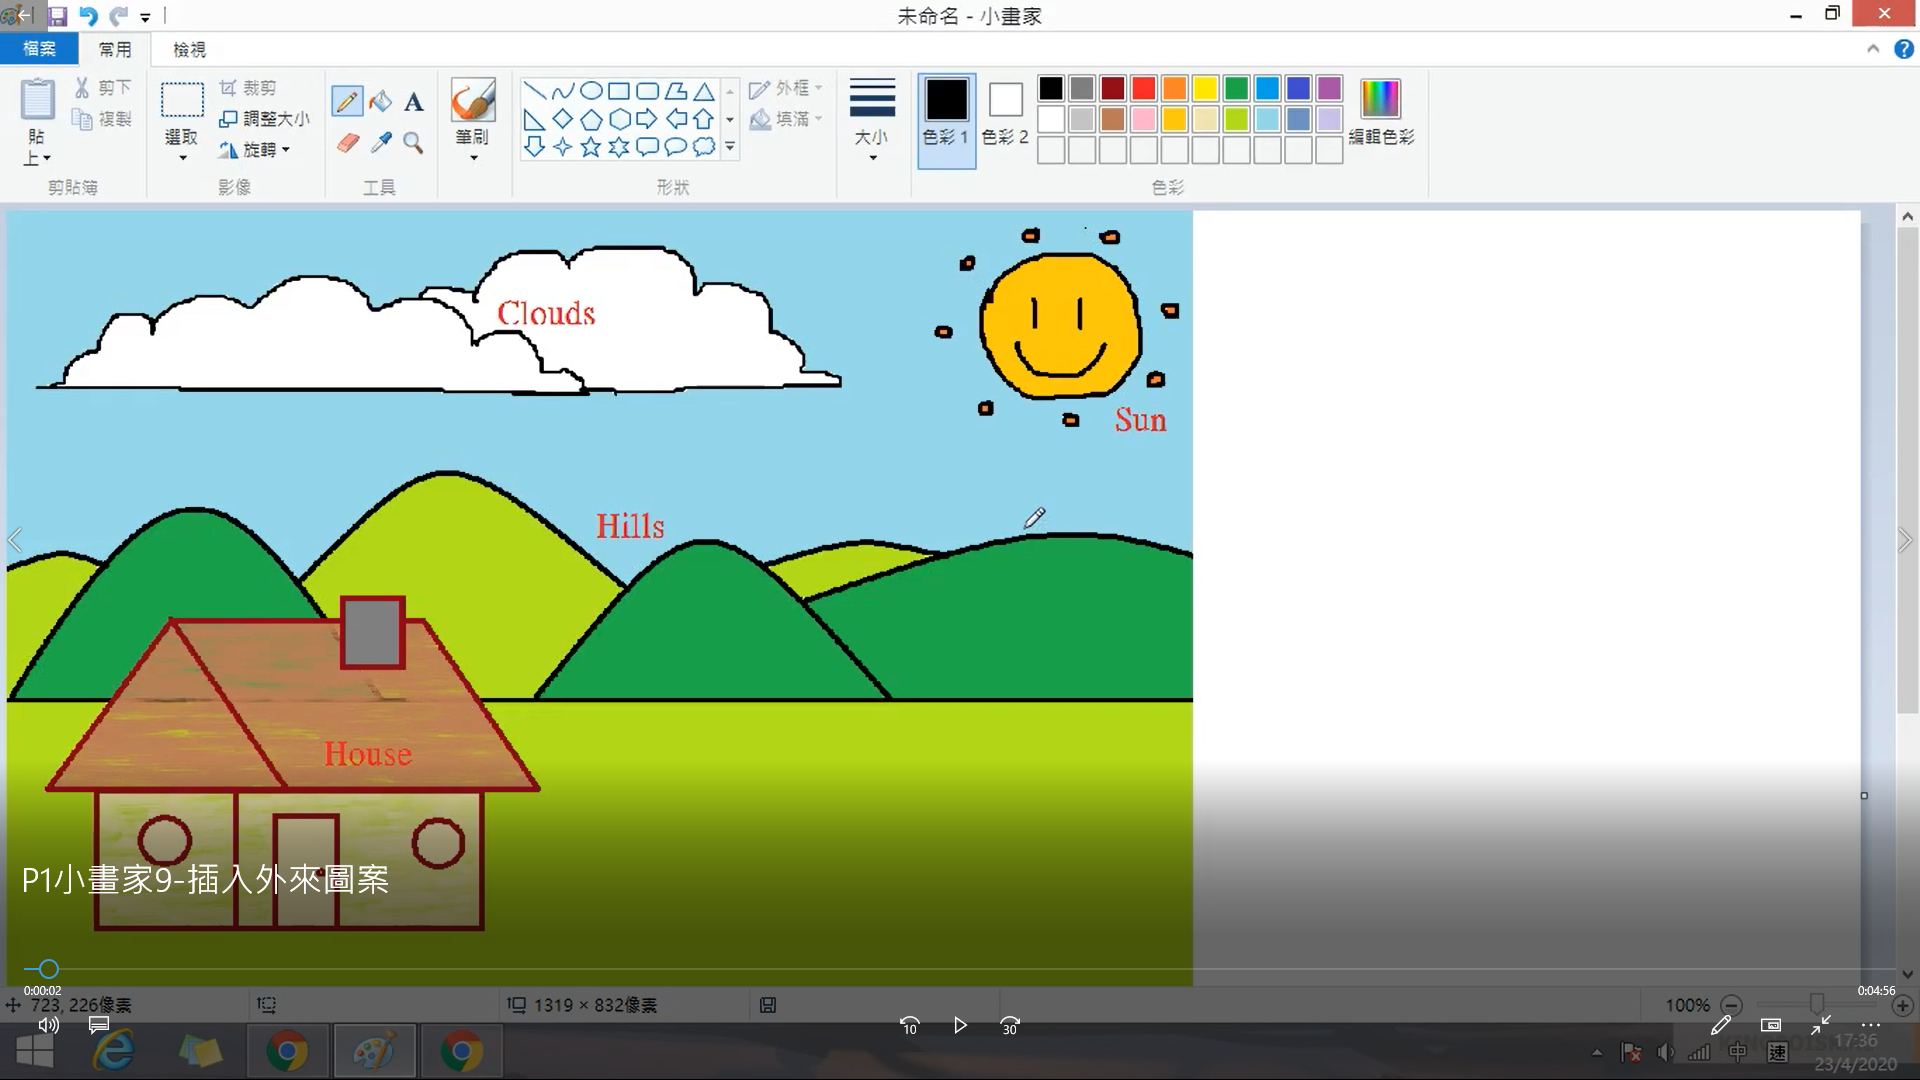Open the Paste dropdown arrow

click(x=46, y=158)
